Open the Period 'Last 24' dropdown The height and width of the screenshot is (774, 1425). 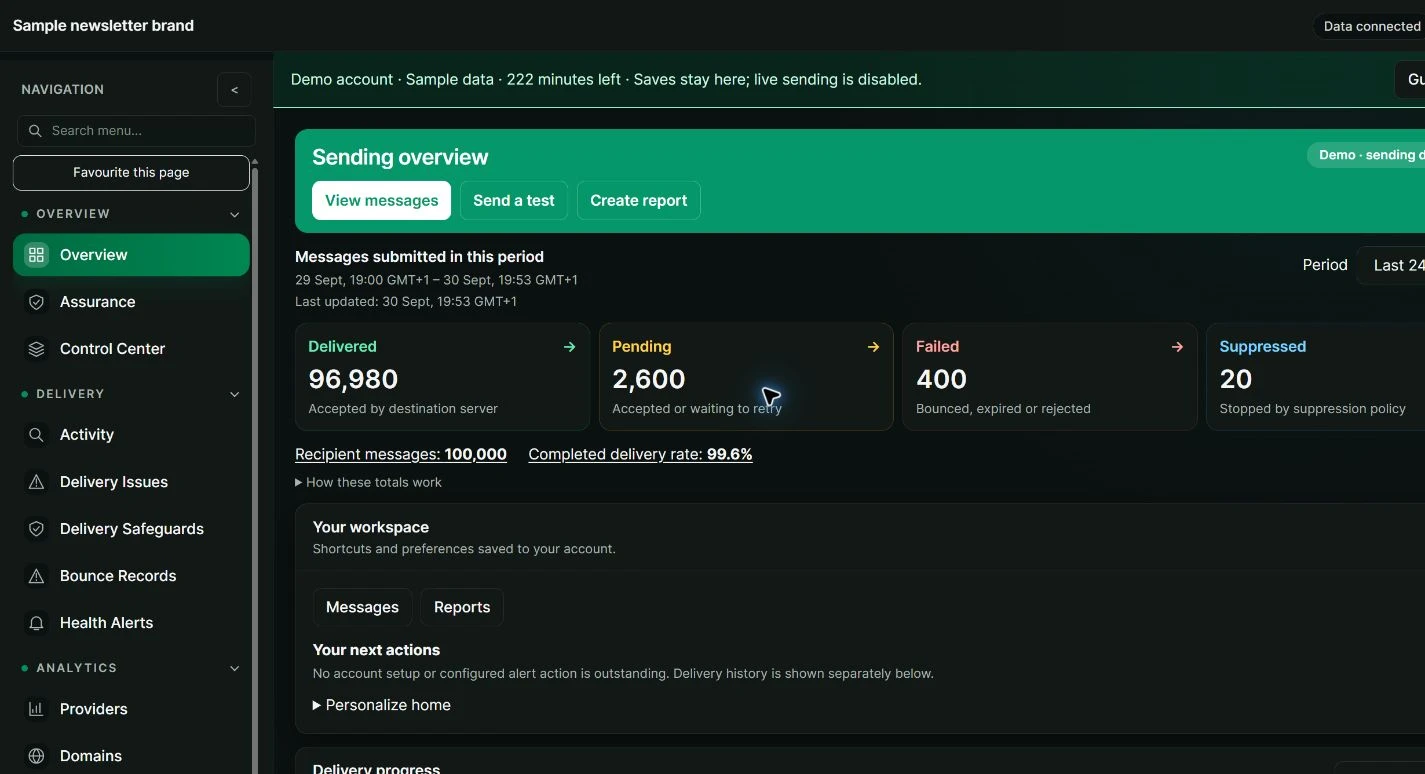pos(1391,265)
